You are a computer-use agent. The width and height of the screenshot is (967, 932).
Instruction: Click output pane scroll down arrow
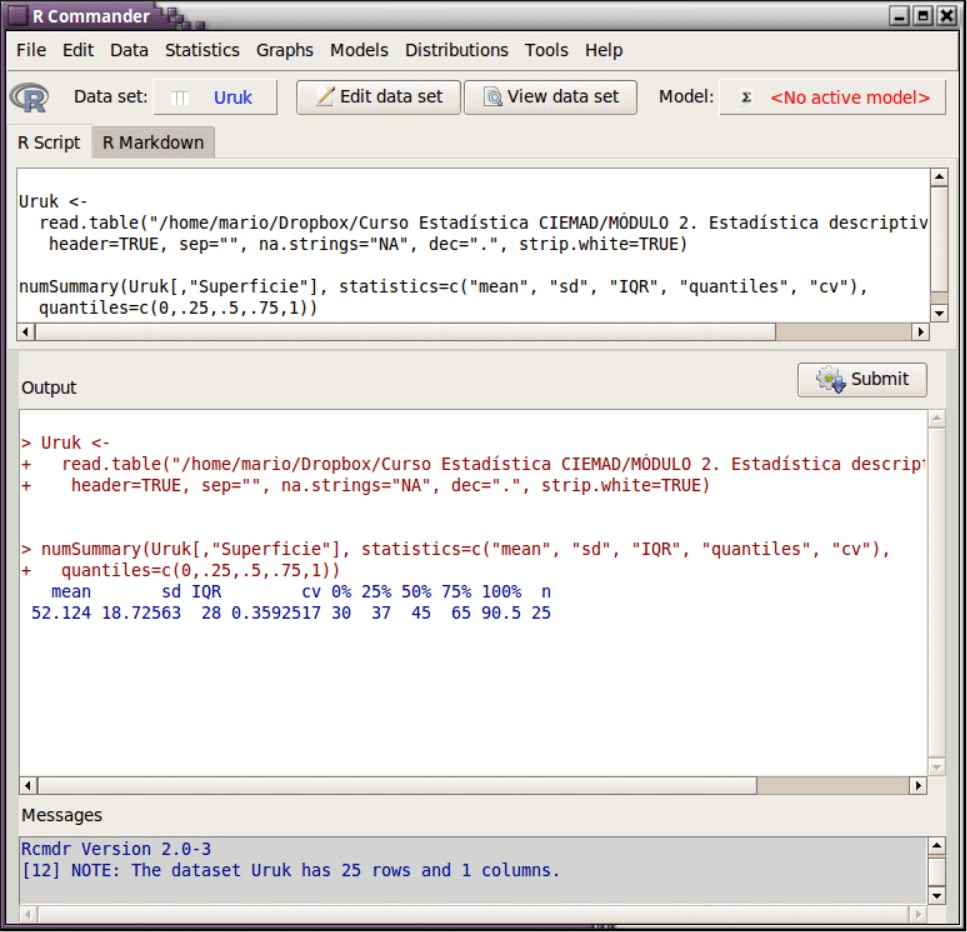[937, 767]
